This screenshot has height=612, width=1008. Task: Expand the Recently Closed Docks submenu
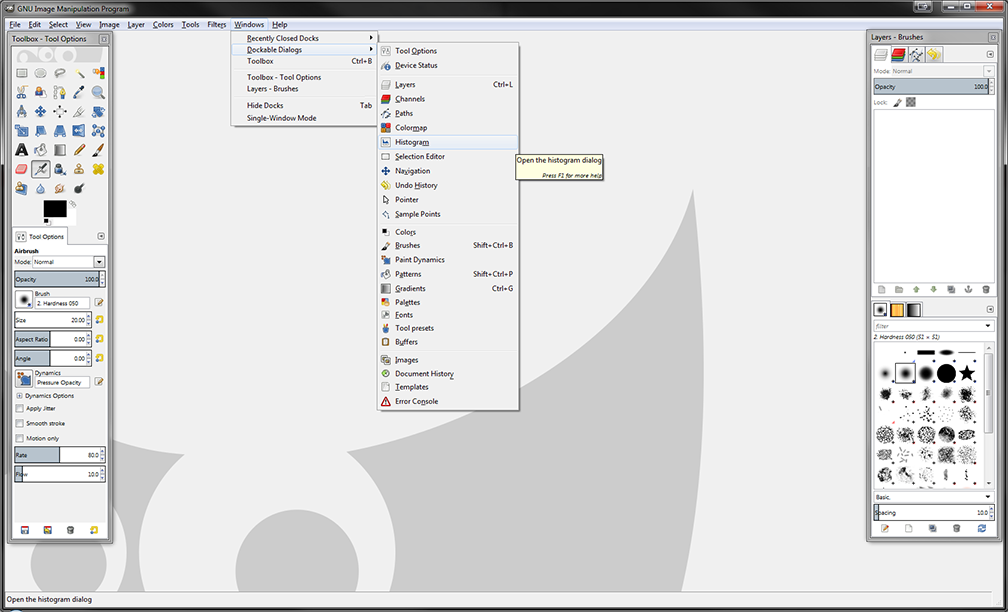click(304, 38)
